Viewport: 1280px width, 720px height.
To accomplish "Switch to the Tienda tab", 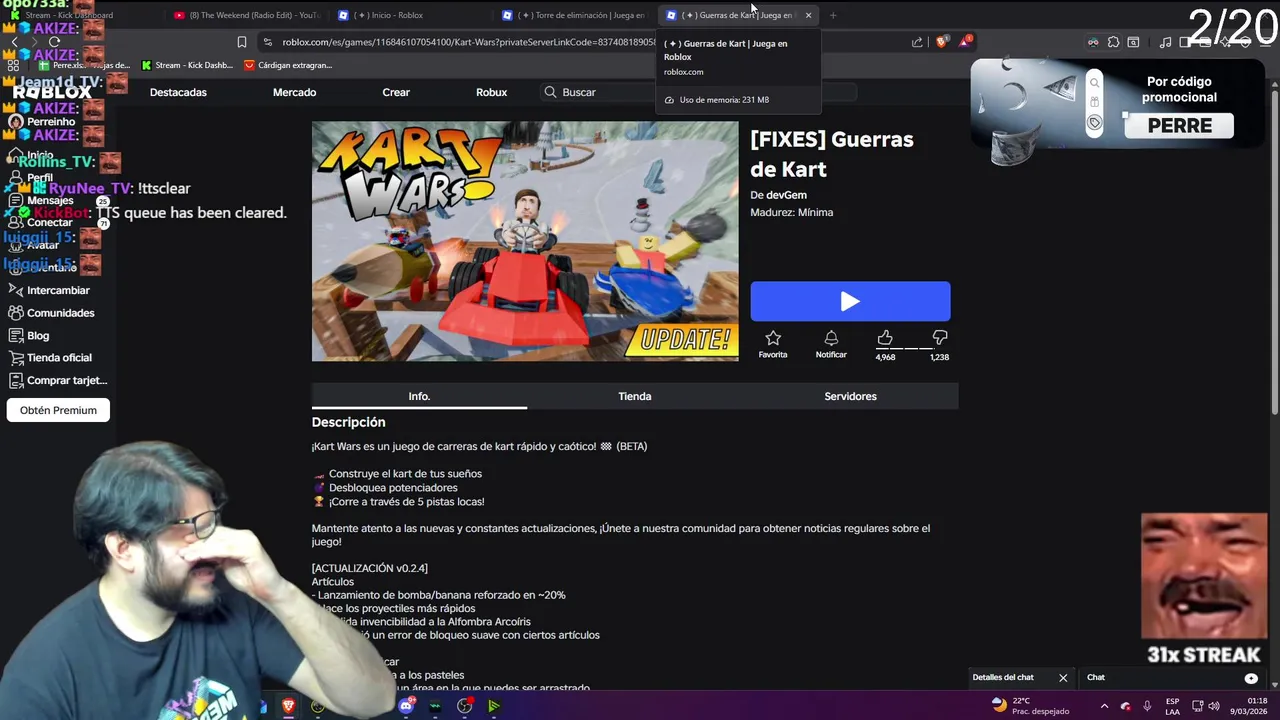I will 635,396.
